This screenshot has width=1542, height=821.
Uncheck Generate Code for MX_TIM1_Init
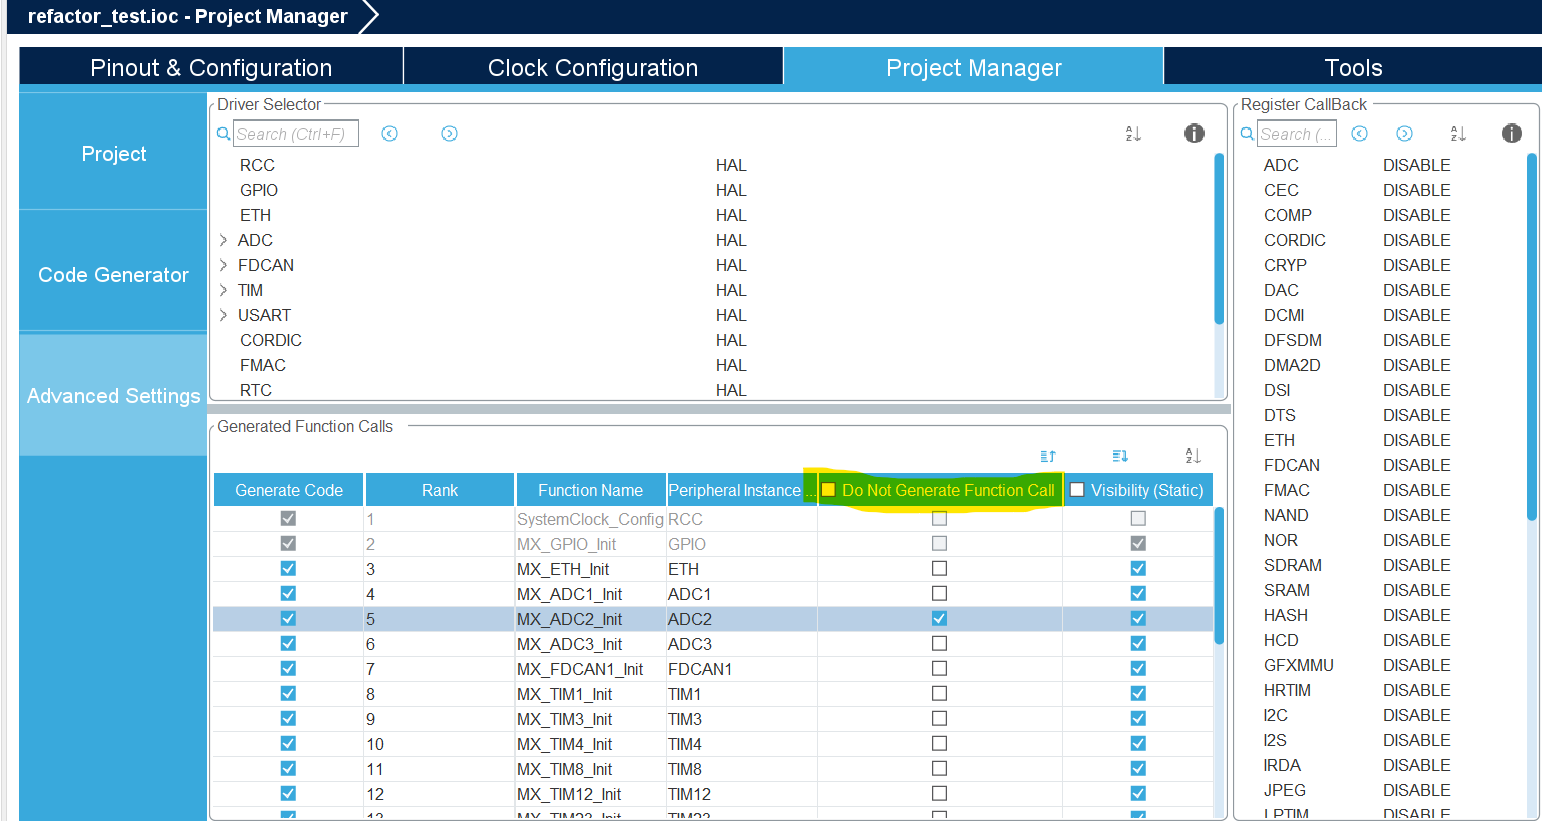288,693
